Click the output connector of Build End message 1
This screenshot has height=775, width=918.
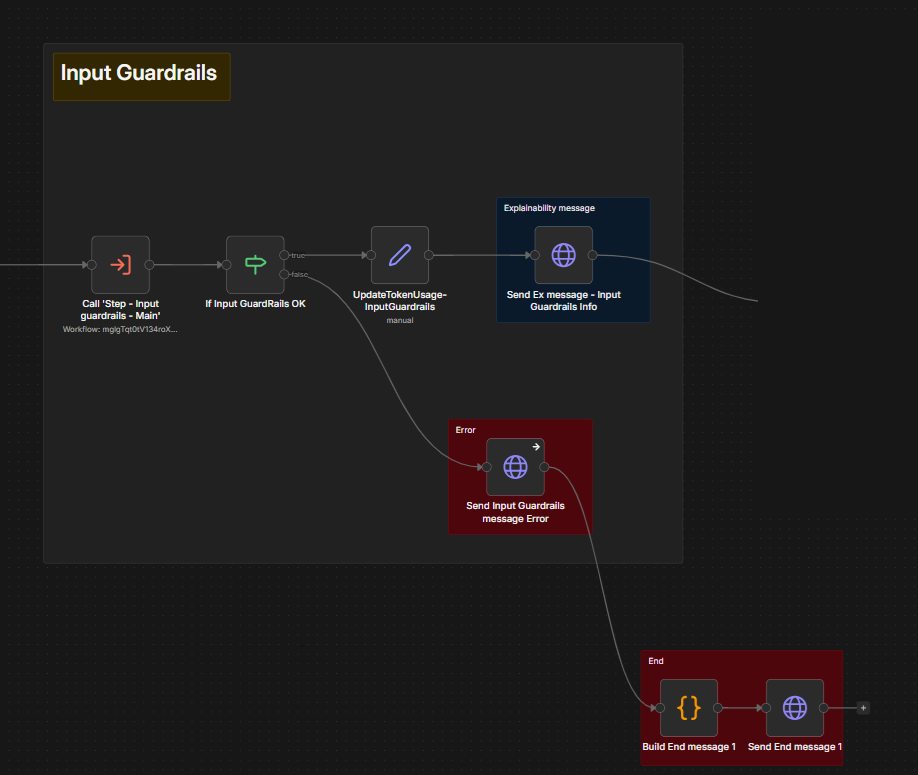pyautogui.click(x=718, y=708)
